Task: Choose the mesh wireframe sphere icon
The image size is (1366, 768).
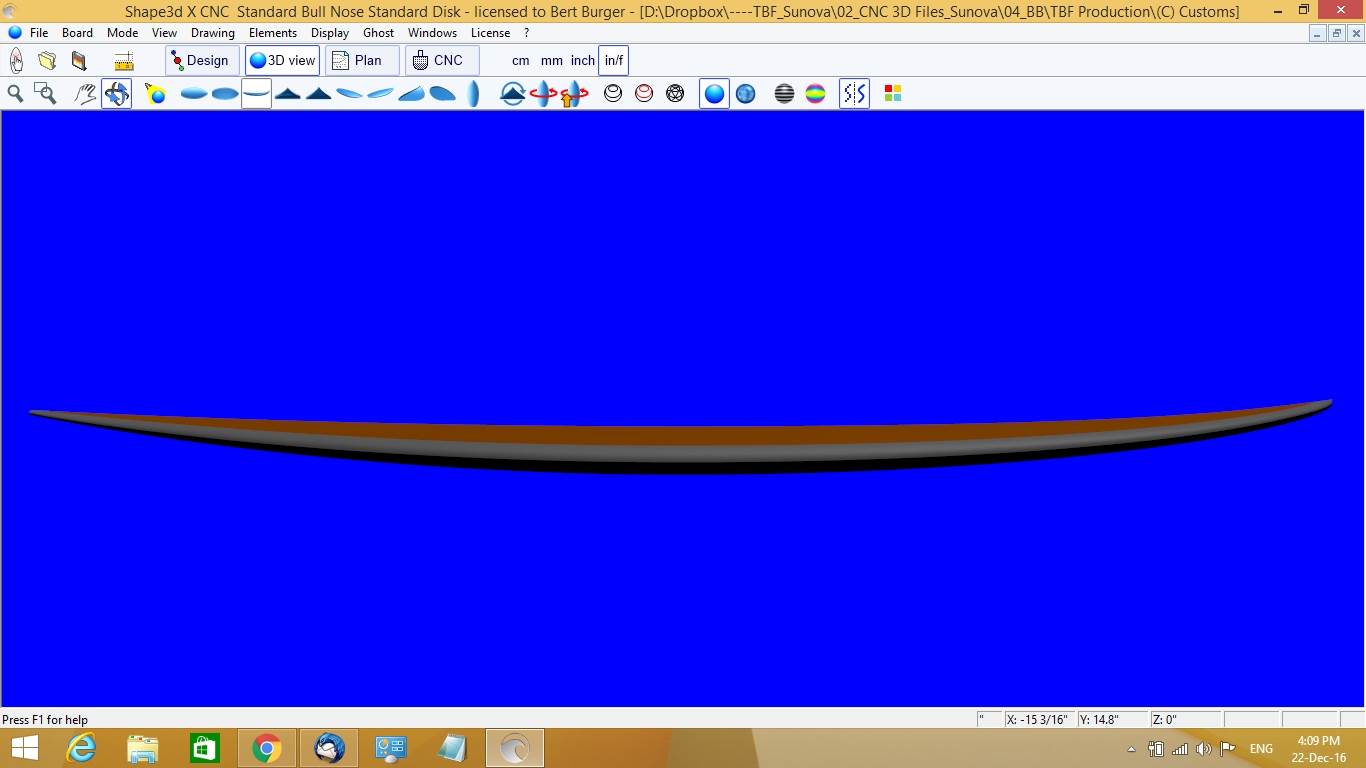Action: [675, 93]
